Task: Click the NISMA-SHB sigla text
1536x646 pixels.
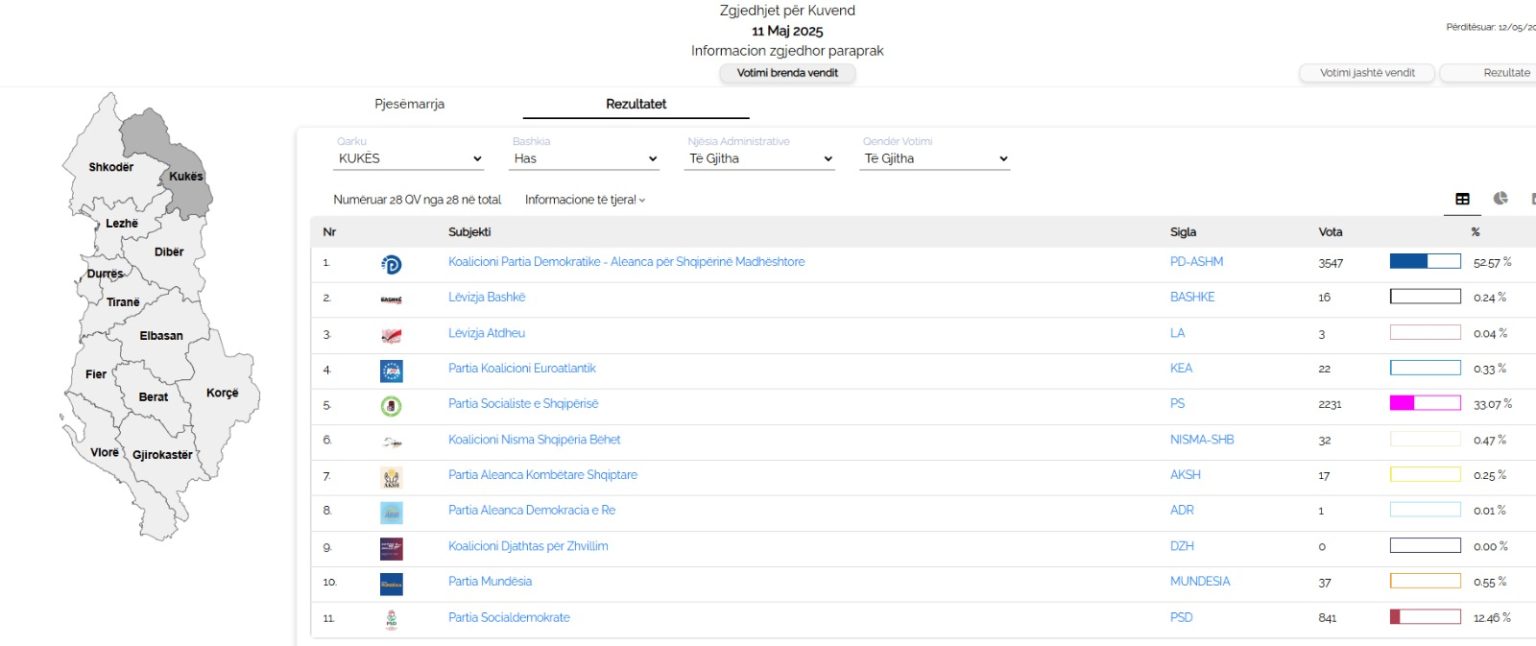Action: pyautogui.click(x=1202, y=439)
